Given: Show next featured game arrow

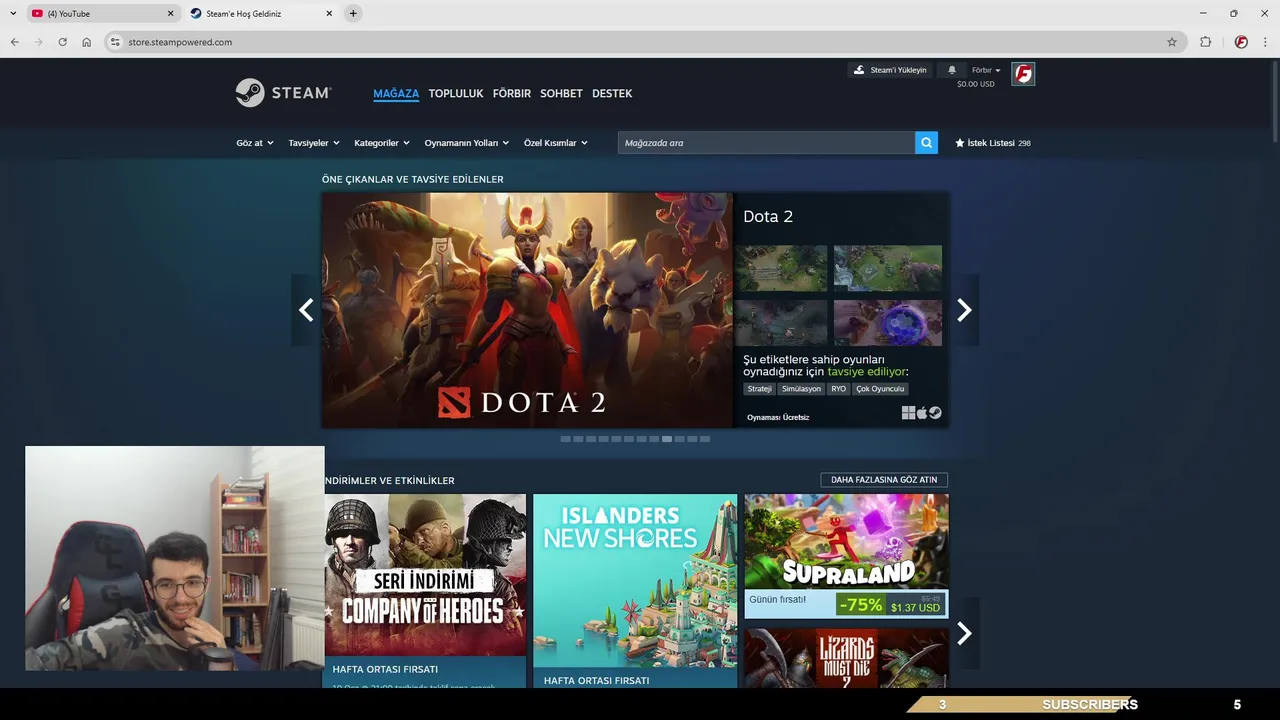Looking at the screenshot, I should (x=964, y=310).
